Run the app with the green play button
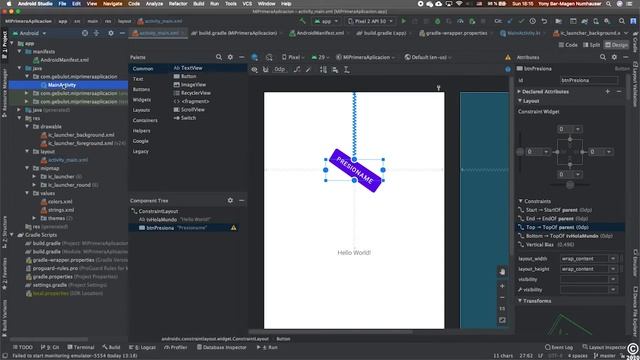The image size is (640, 360). coord(403,21)
